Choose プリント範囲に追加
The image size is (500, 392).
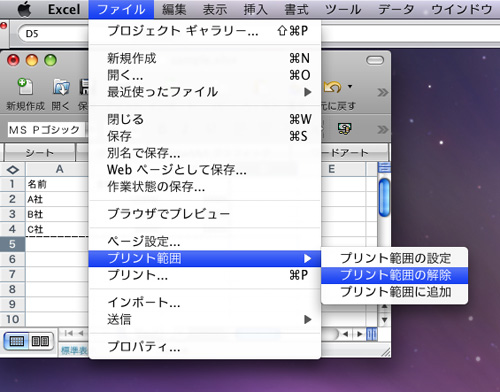(394, 292)
